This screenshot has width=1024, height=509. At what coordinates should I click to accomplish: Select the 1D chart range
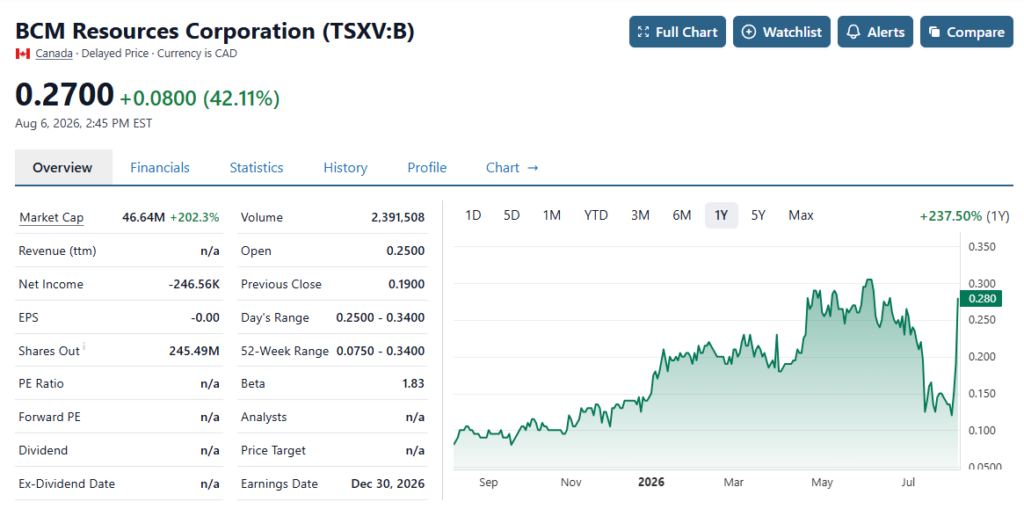[473, 215]
